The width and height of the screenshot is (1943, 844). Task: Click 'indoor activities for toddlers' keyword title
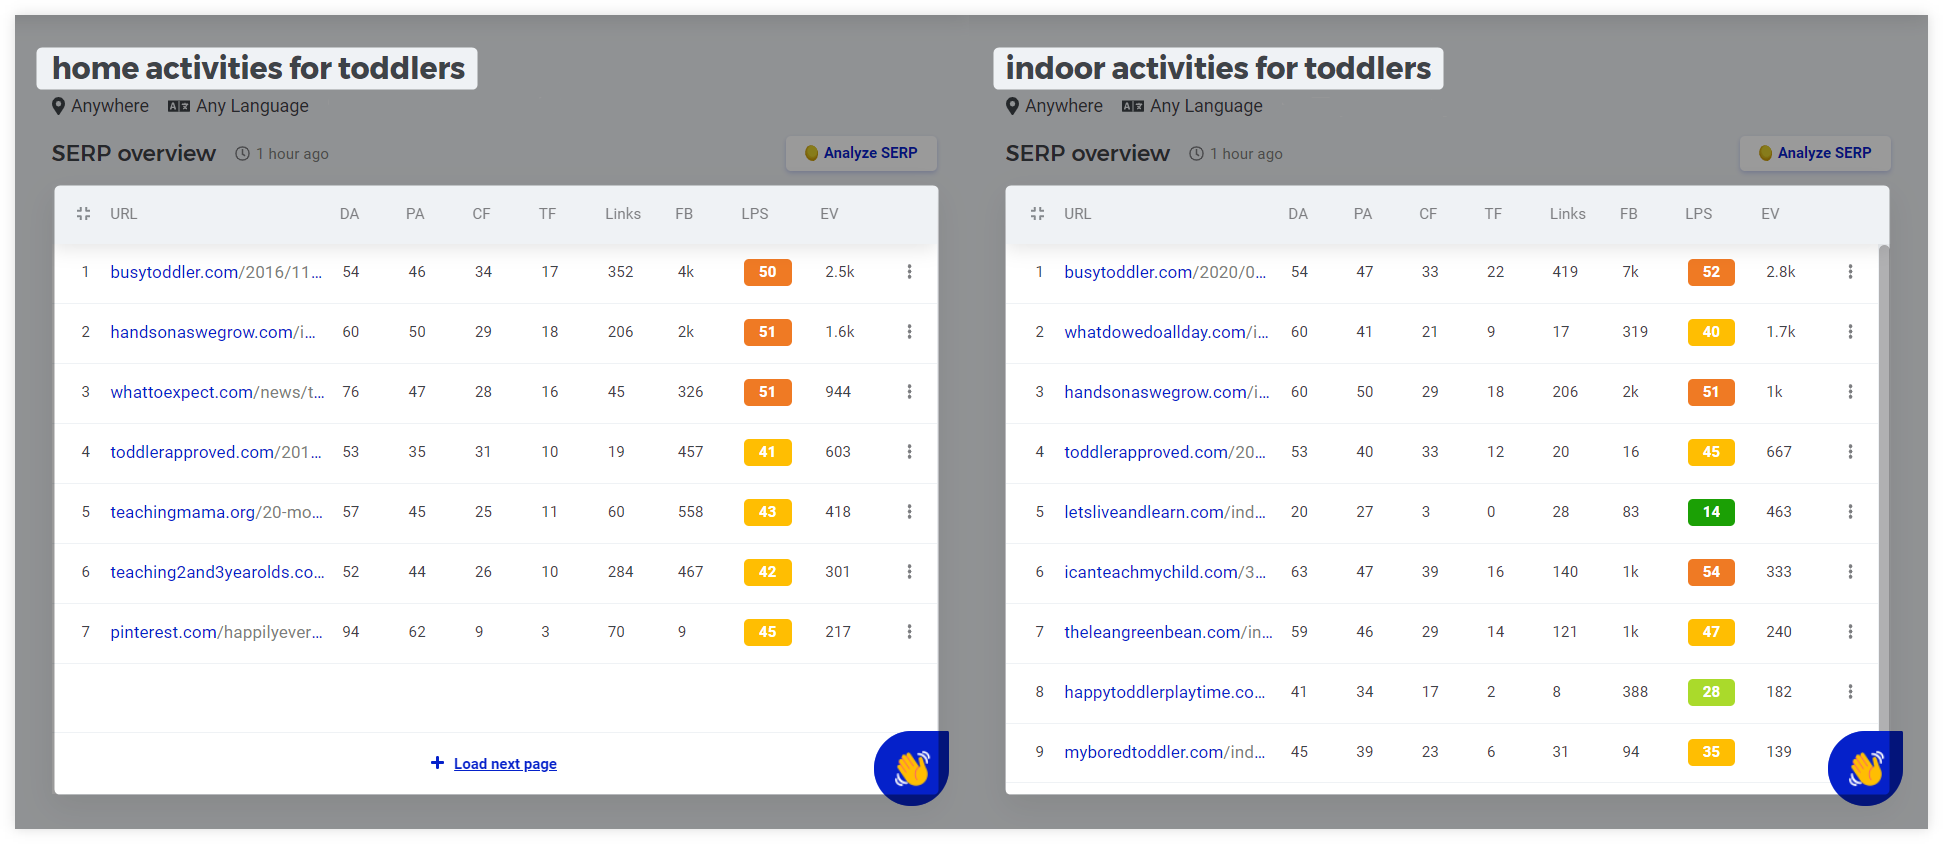click(1218, 68)
